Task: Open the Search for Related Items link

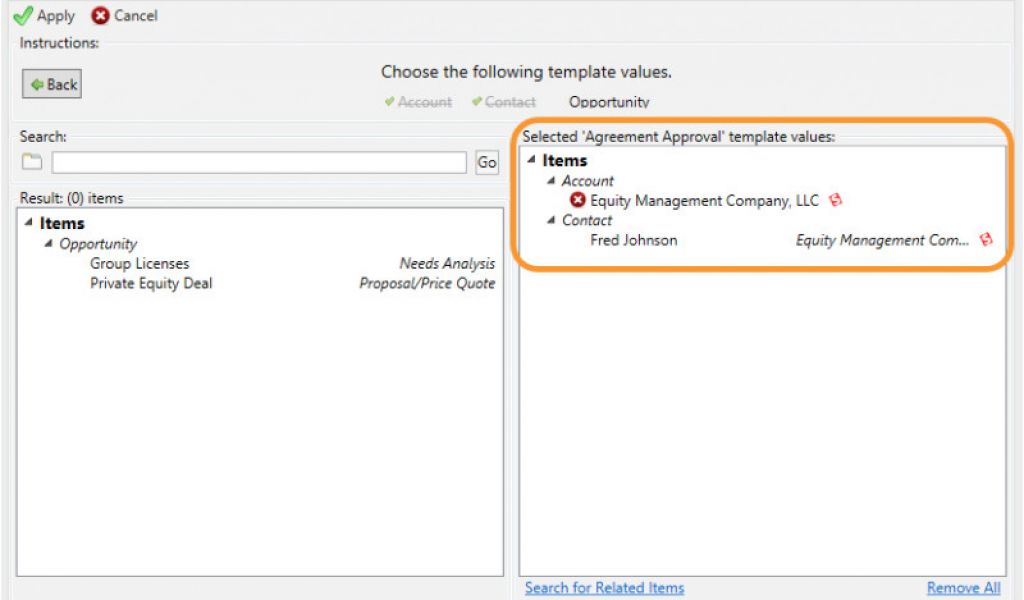Action: coord(605,587)
